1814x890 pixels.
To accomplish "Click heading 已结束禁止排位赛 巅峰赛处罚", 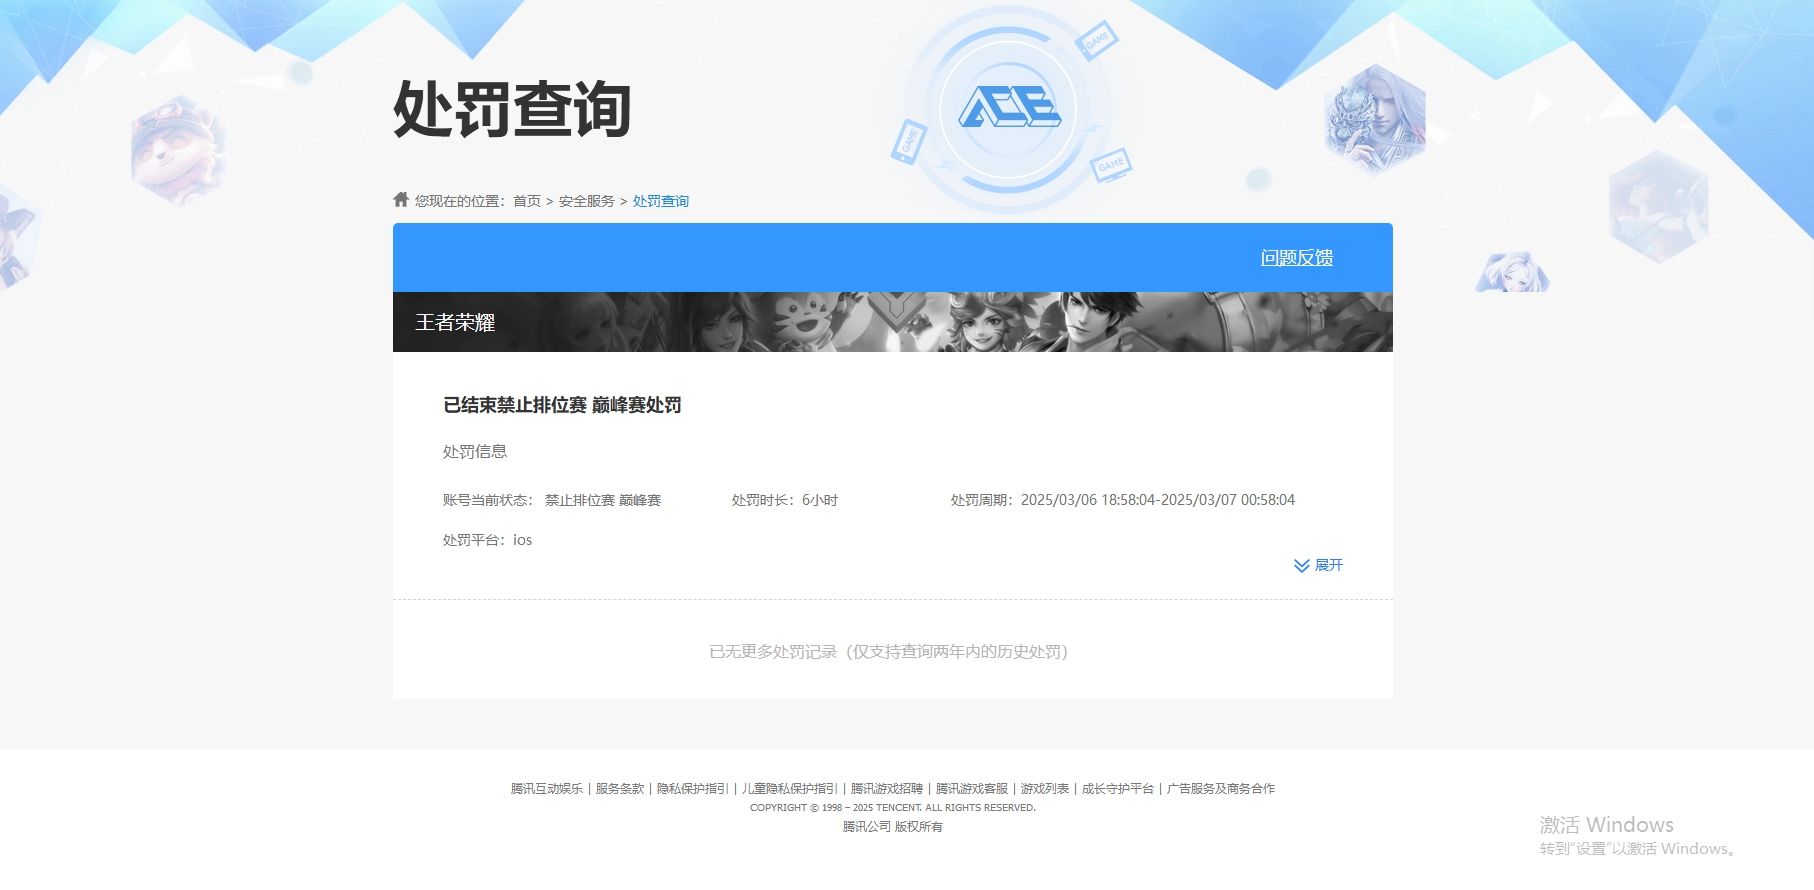I will [x=562, y=405].
